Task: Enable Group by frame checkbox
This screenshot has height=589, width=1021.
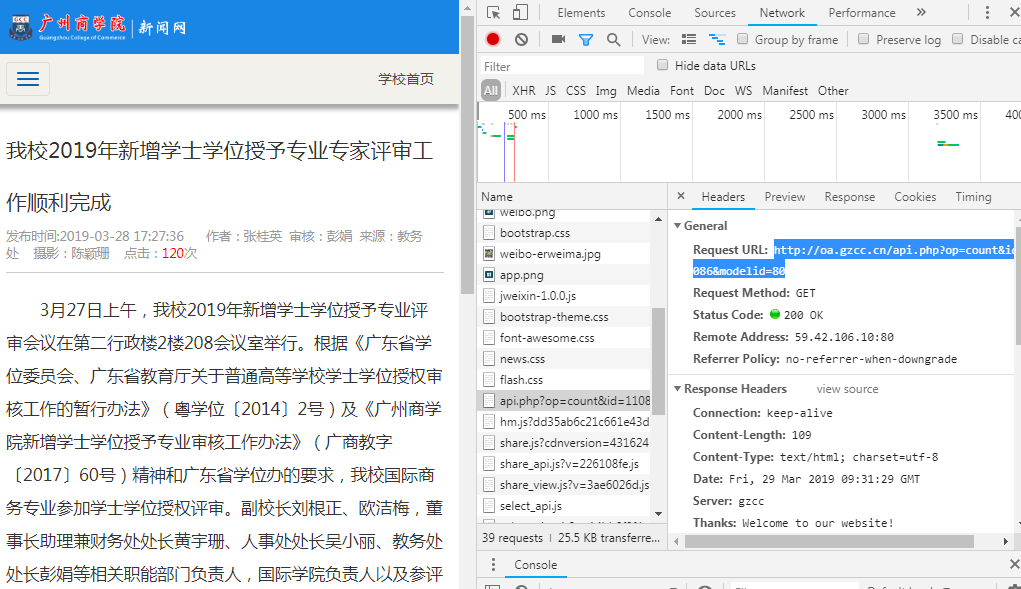Action: click(x=742, y=39)
